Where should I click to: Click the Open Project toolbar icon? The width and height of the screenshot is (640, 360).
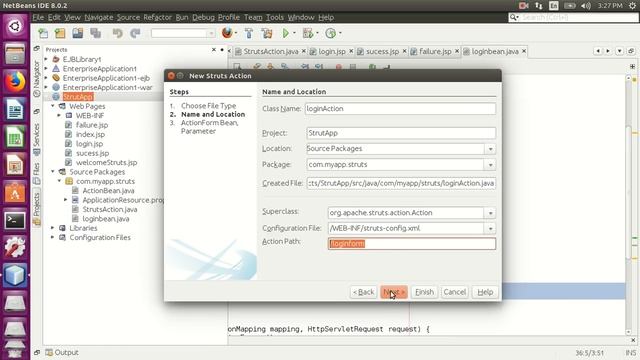(78, 33)
